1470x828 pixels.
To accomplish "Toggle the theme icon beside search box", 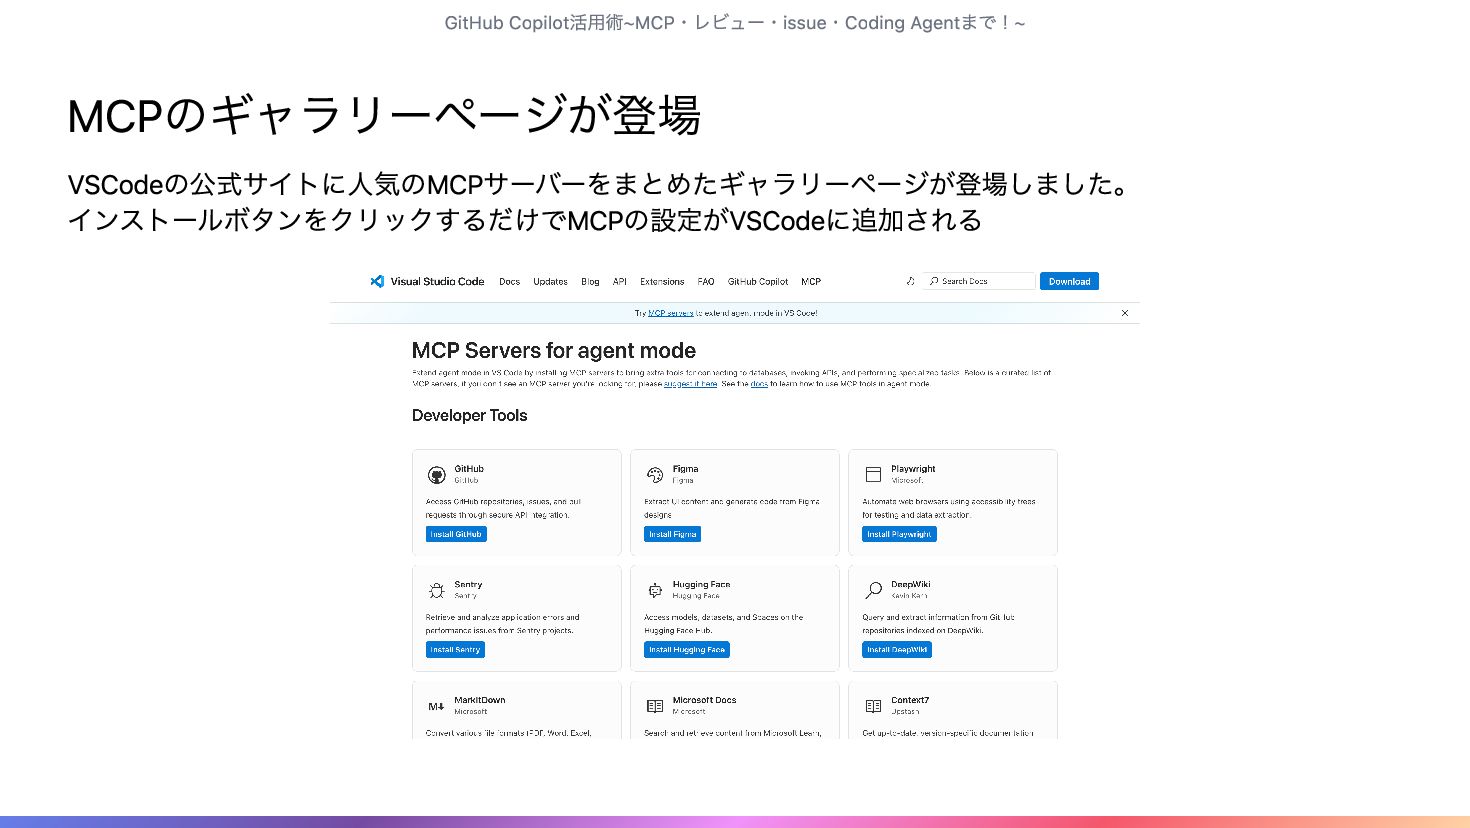I will pos(910,281).
